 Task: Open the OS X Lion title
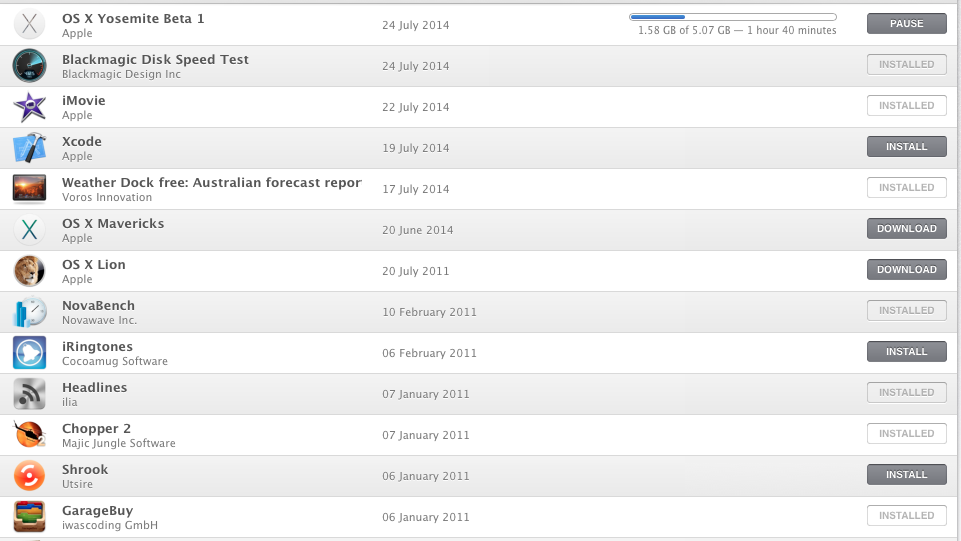94,265
